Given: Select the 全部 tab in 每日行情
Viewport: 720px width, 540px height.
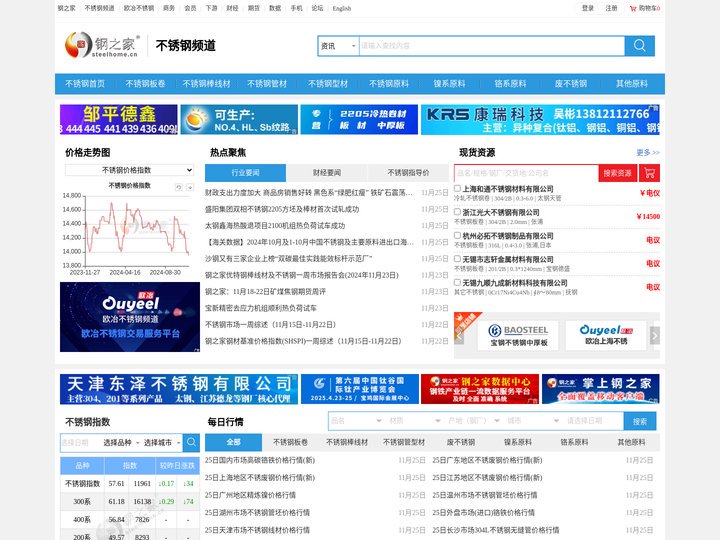Looking at the screenshot, I should click(233, 442).
